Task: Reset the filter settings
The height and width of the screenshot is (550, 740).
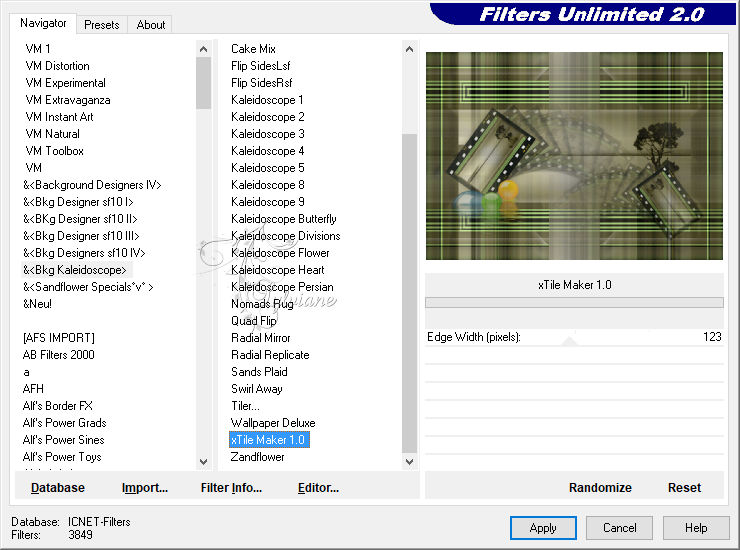Action: tap(684, 488)
